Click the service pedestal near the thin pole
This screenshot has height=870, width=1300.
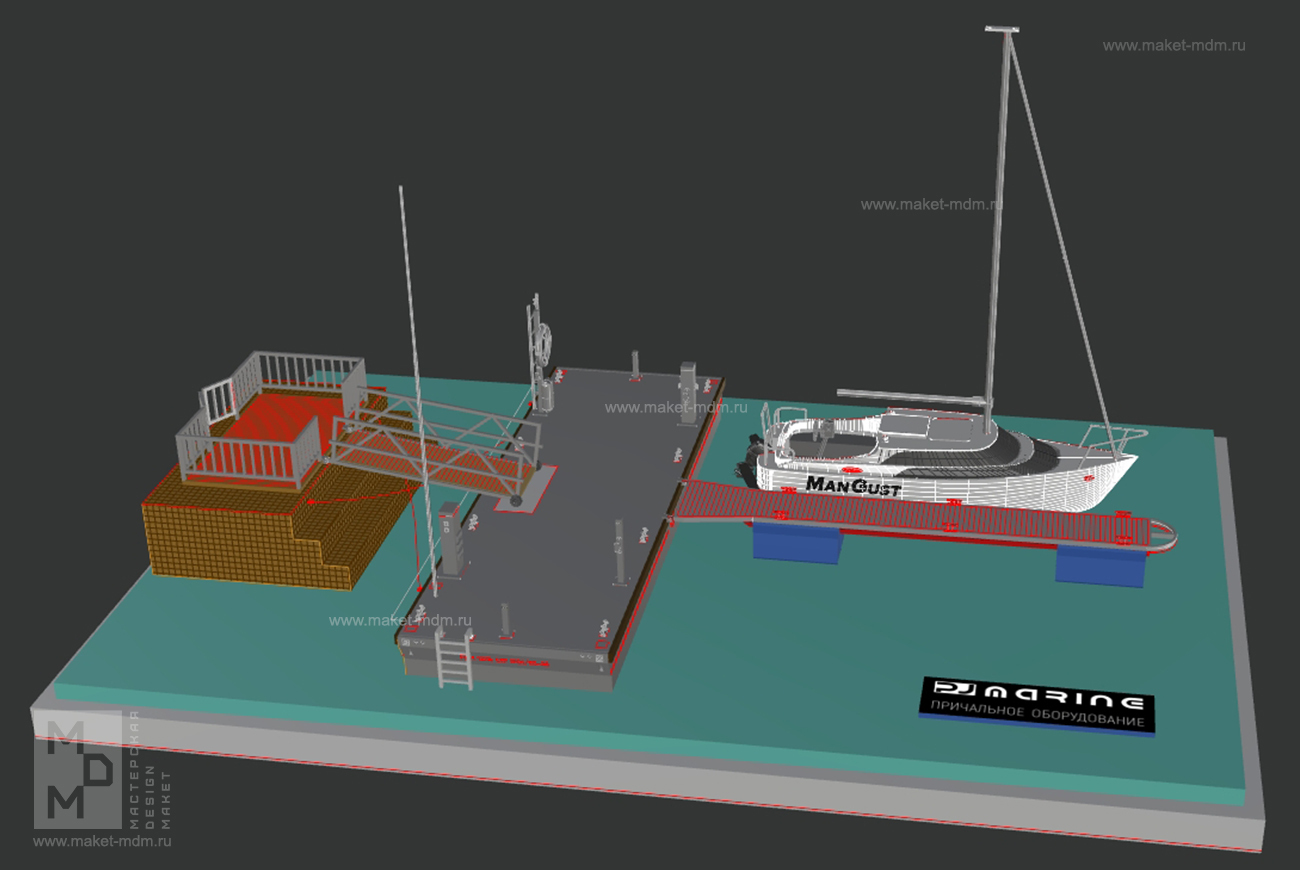[x=452, y=541]
